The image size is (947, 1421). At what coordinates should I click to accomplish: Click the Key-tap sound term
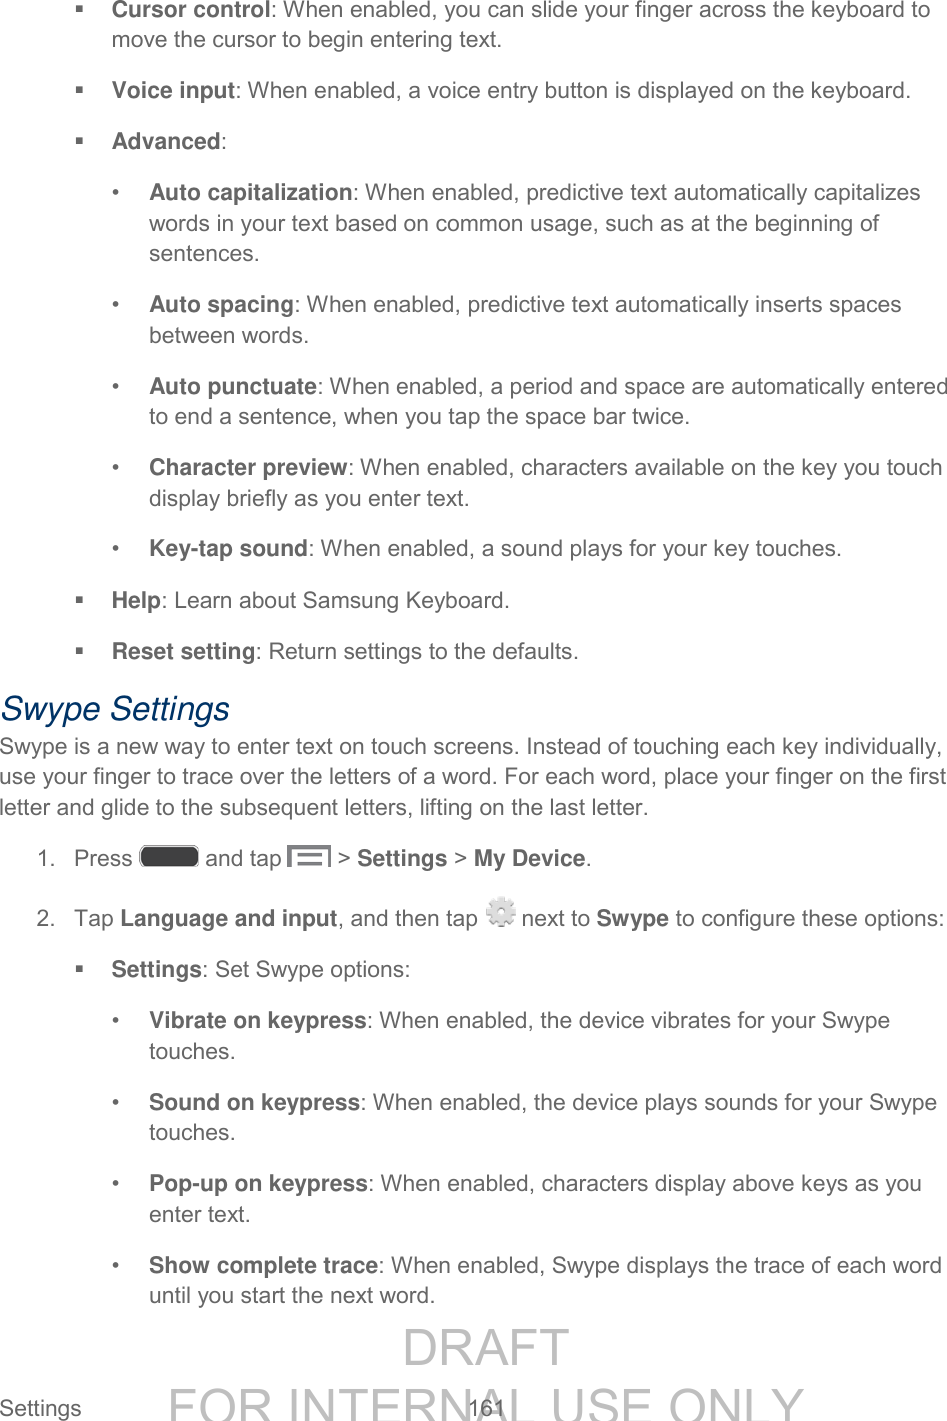(x=228, y=549)
